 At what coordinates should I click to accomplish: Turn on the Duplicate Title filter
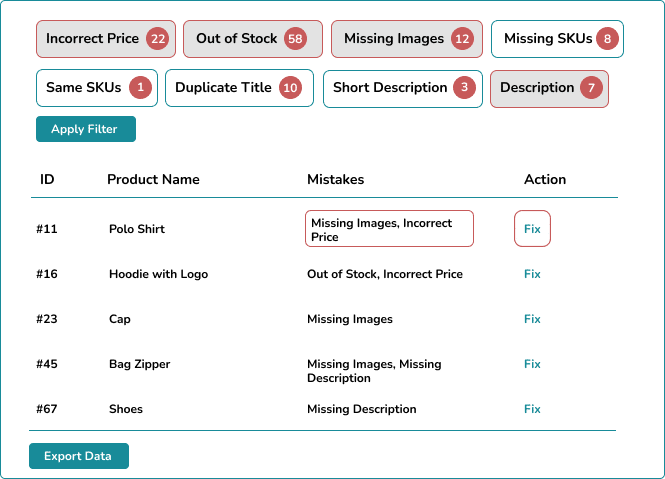(239, 88)
